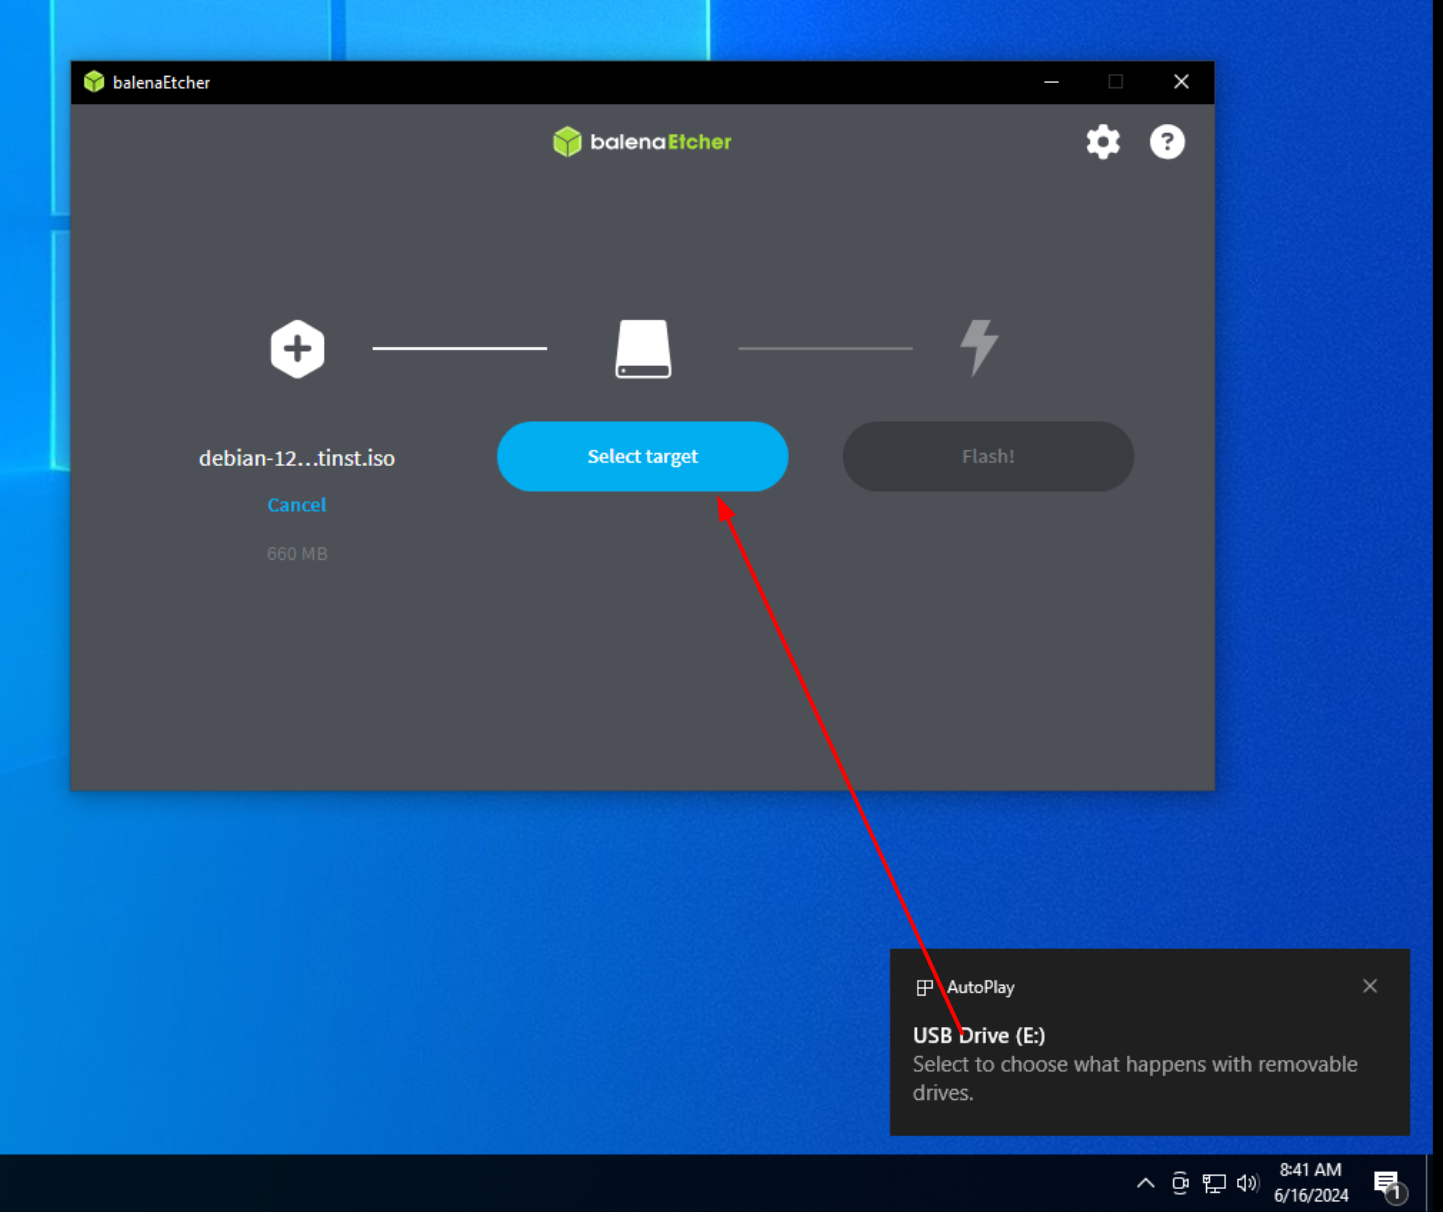Click the AutoPlay notification app icon
The width and height of the screenshot is (1443, 1212).
(924, 988)
